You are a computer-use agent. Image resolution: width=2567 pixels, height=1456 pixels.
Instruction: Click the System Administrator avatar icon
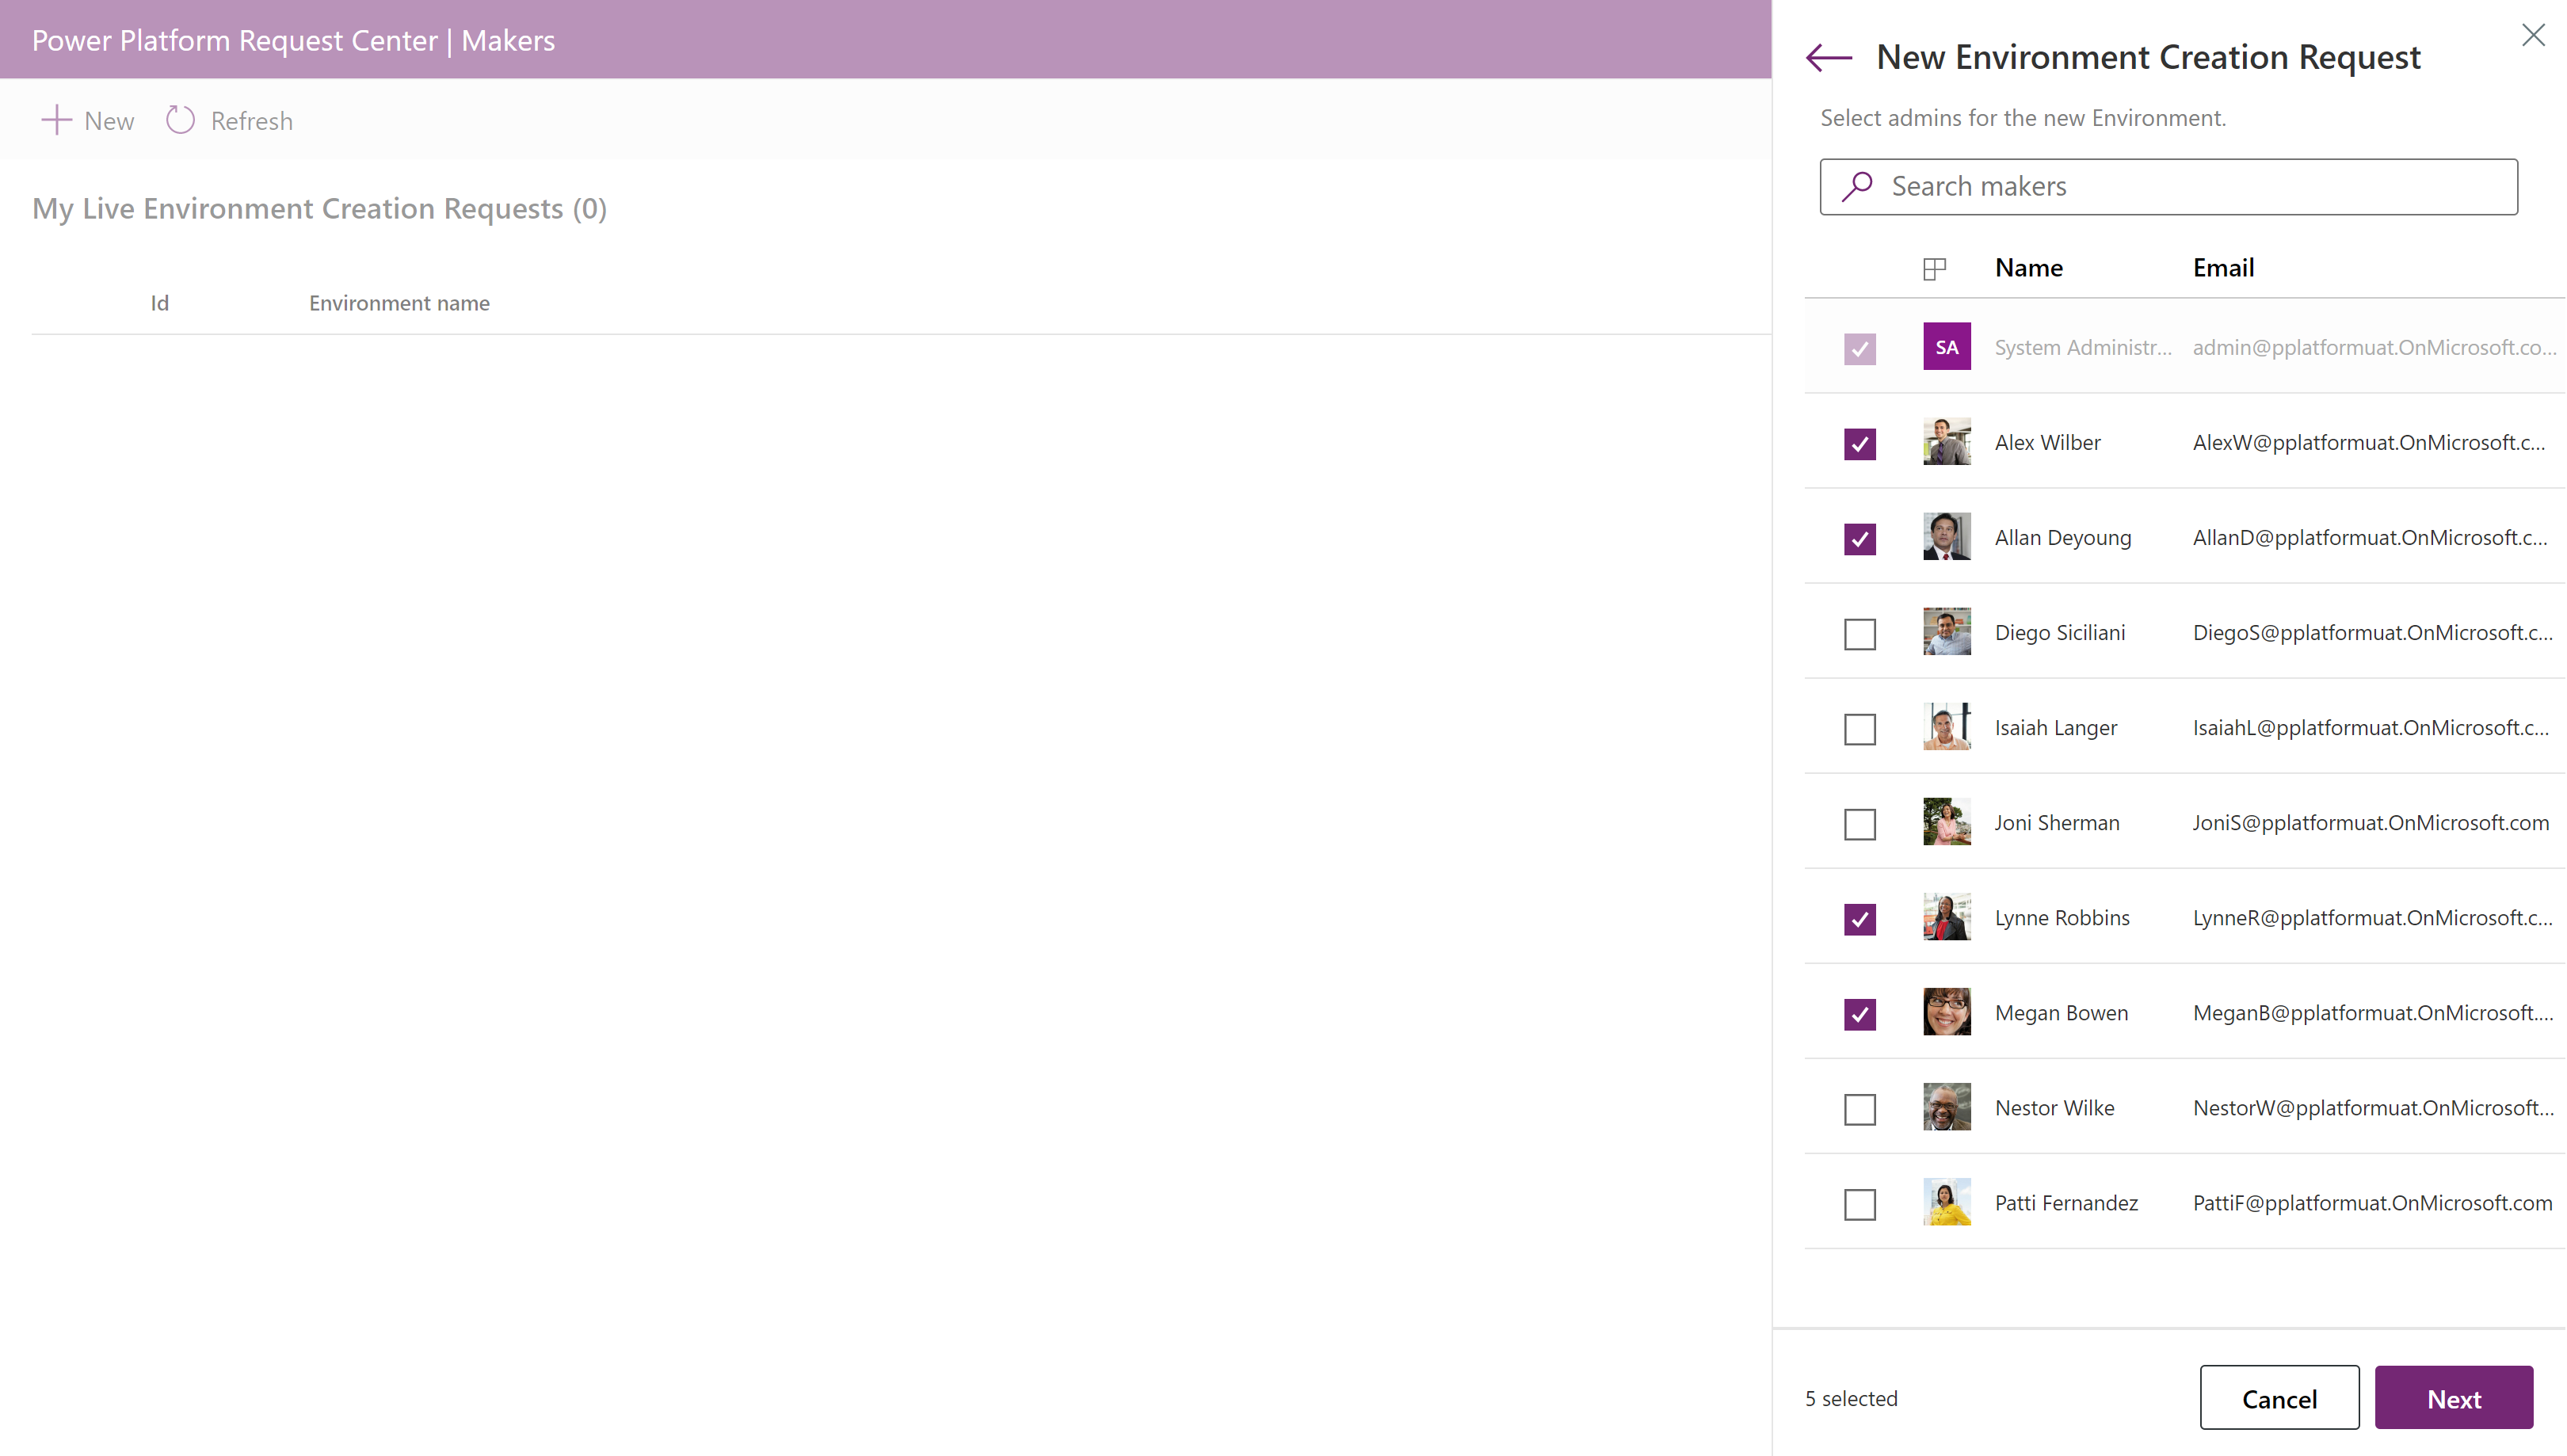pyautogui.click(x=1948, y=347)
